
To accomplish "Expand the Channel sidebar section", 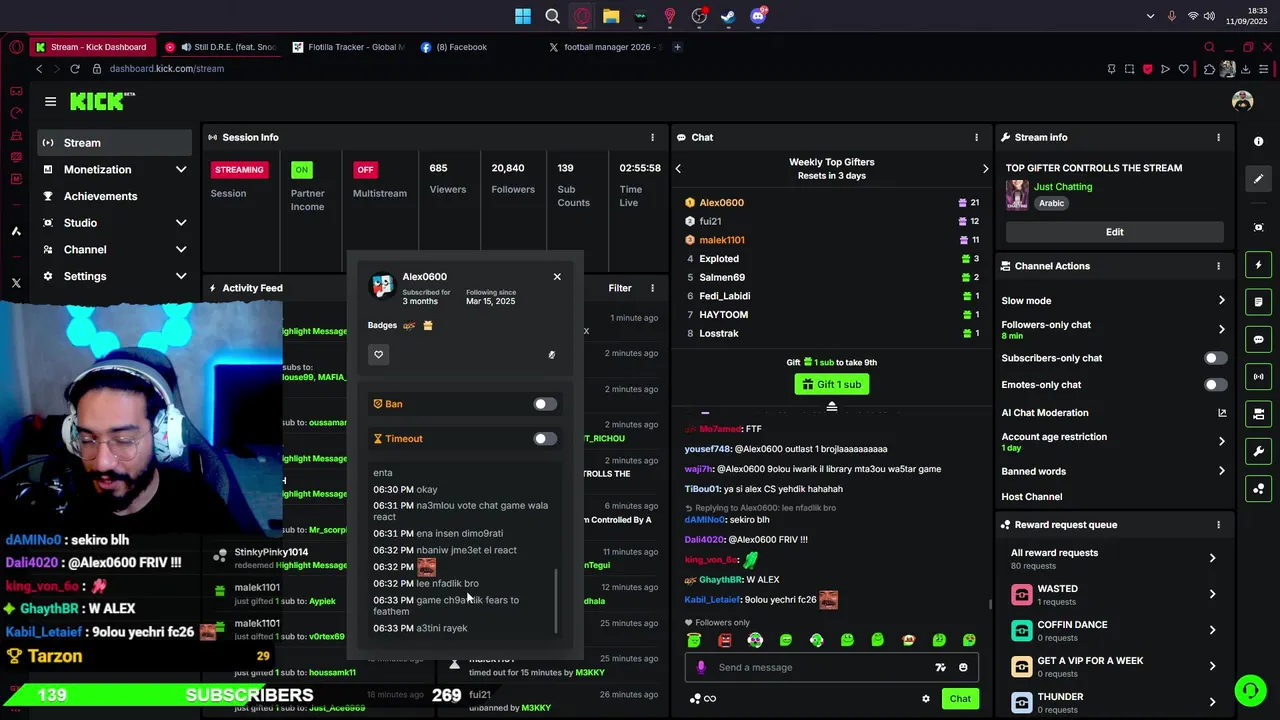I will [x=181, y=250].
